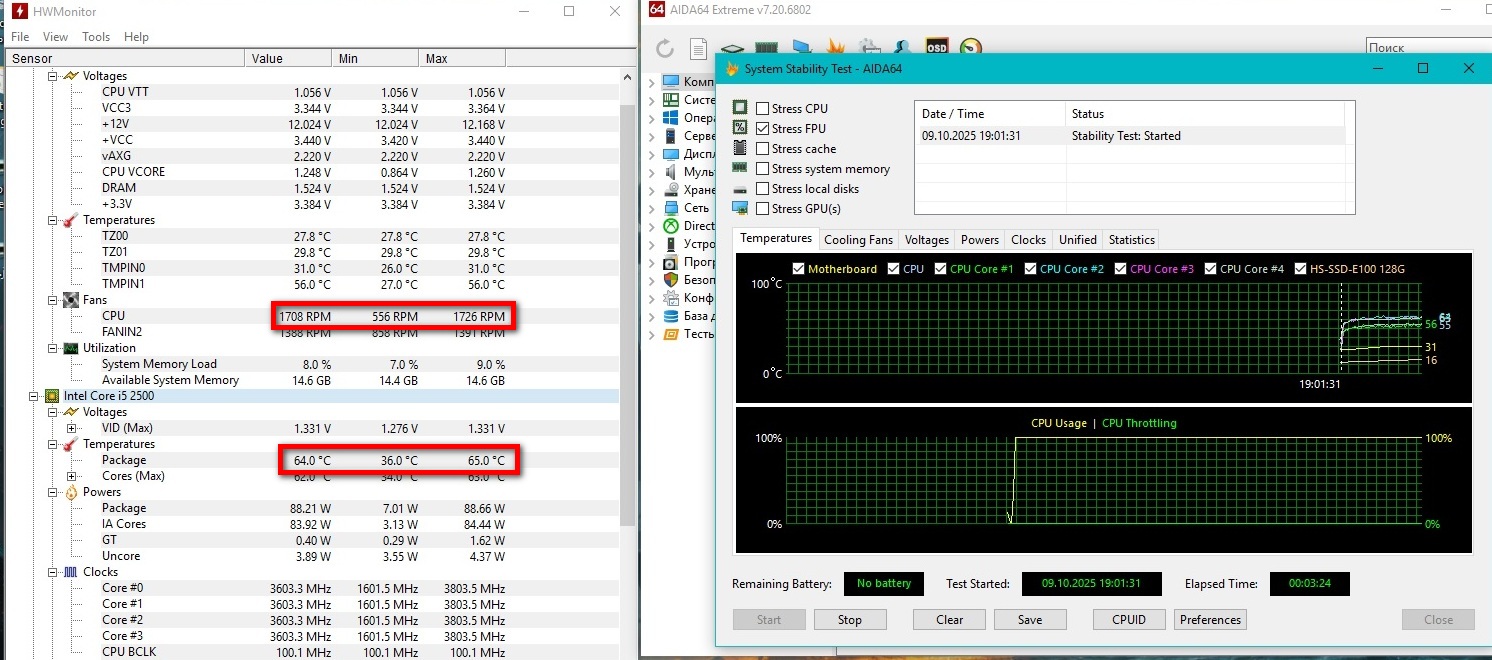Click the network icon beside Сеть

click(671, 208)
